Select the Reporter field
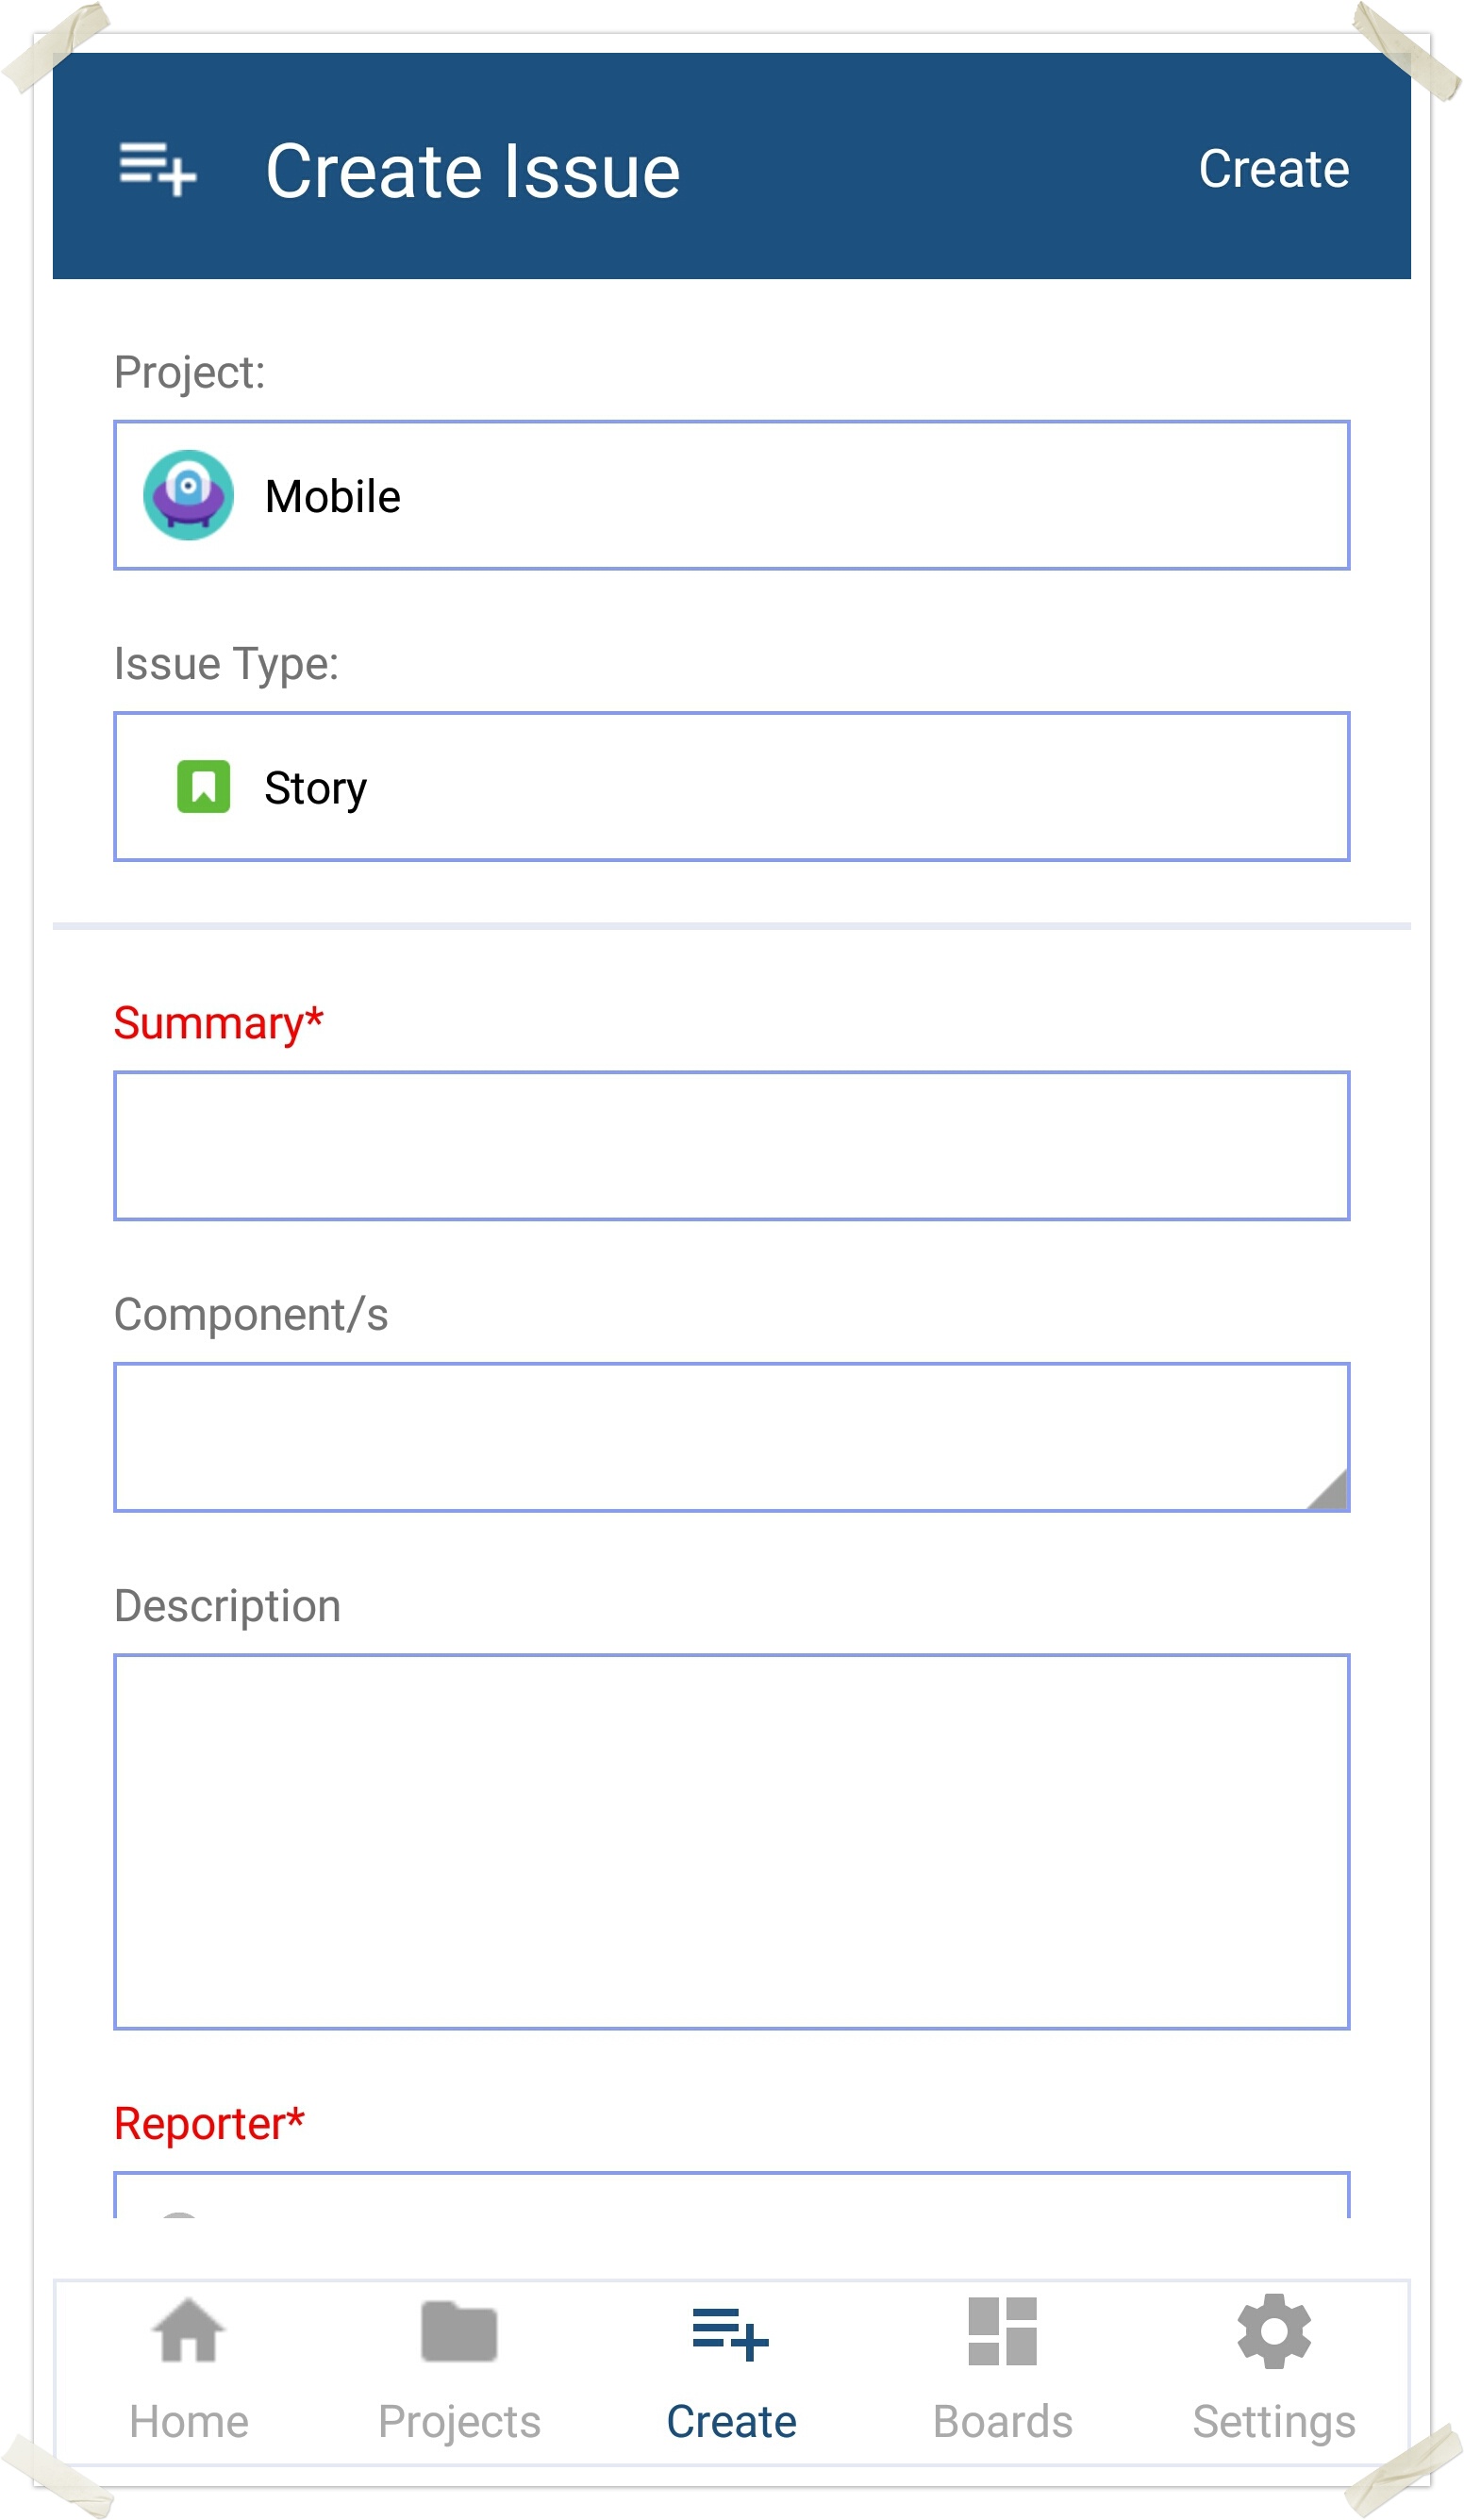 click(x=731, y=2196)
